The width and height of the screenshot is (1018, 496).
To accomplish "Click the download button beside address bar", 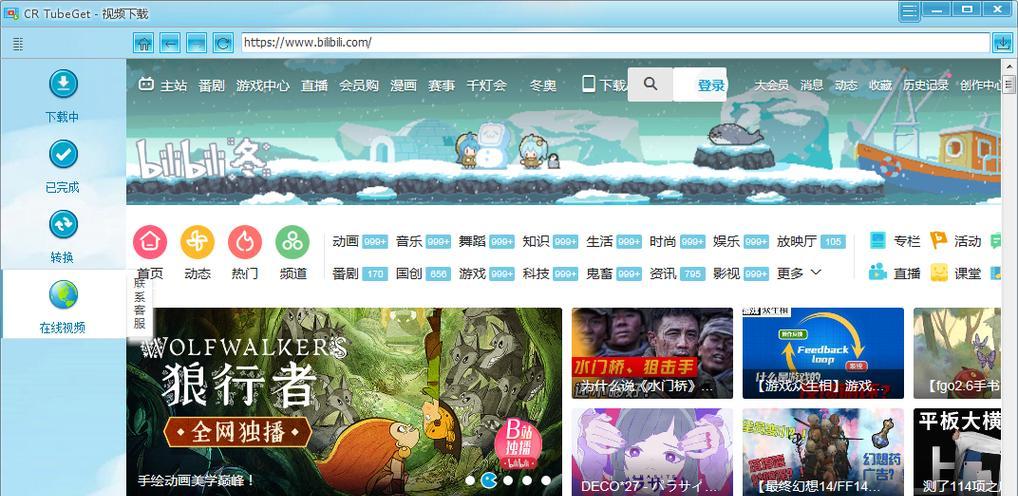I will click(1002, 43).
